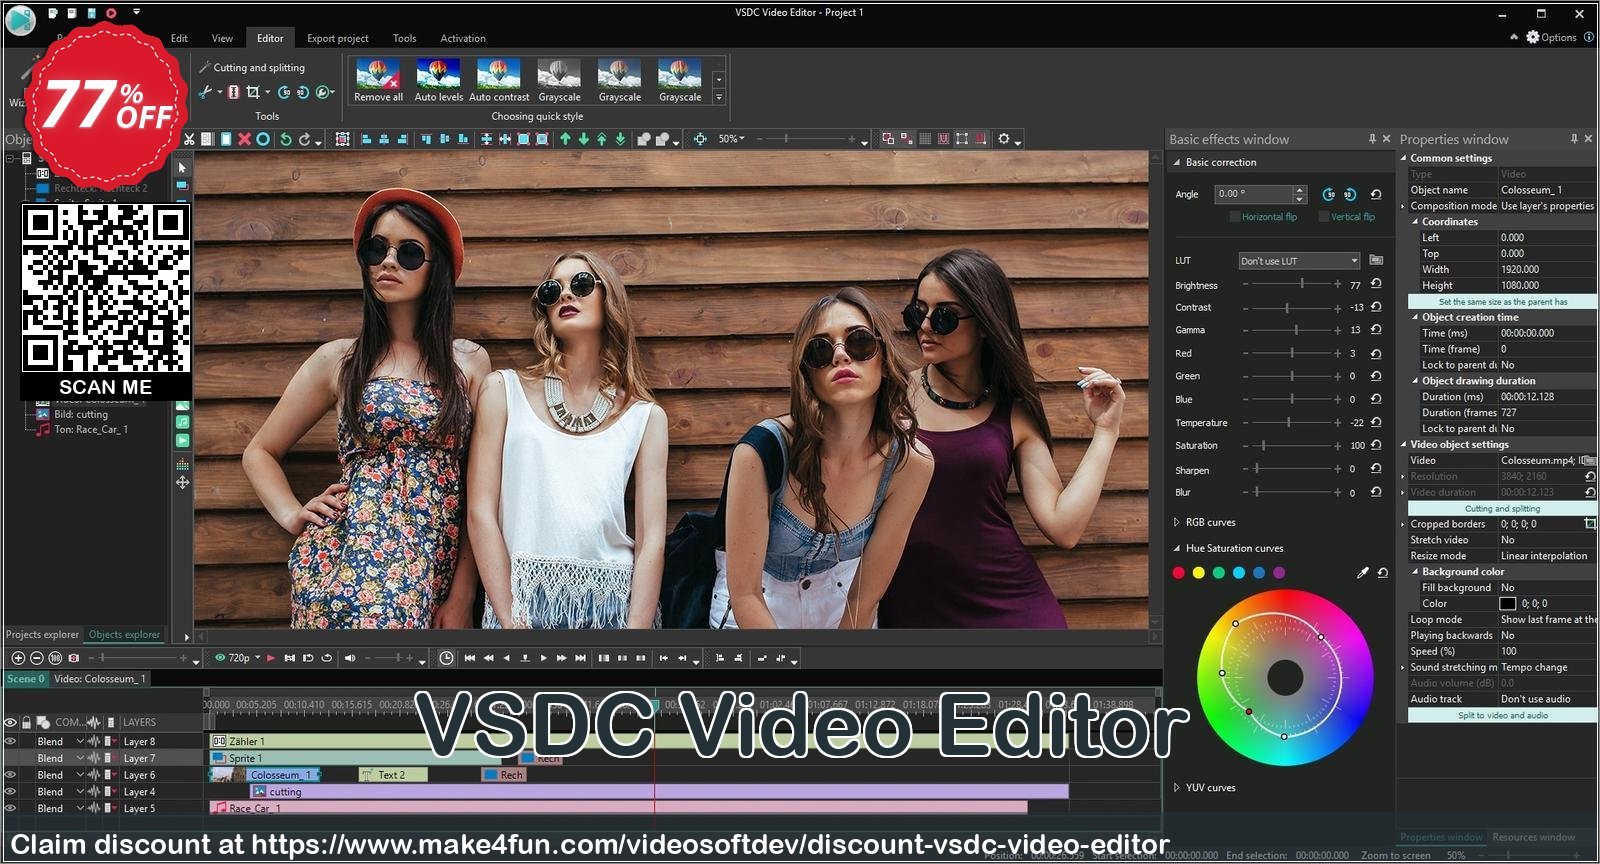
Task: Click the redo arrow in editor toolbar
Action: coord(305,139)
